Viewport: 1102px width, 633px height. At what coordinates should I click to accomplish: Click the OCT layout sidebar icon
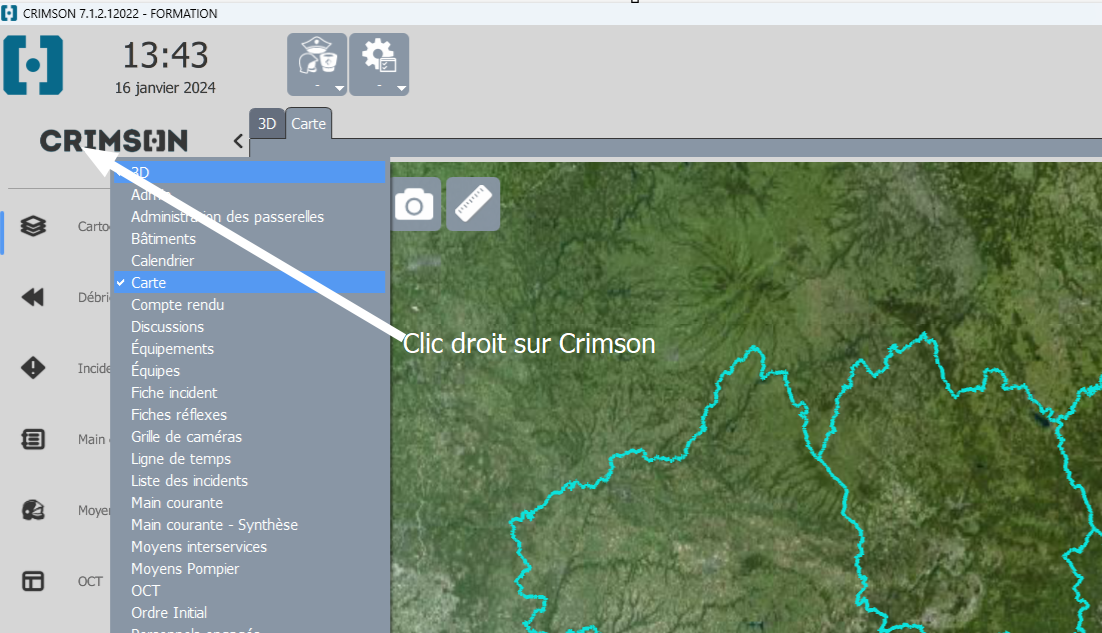[33, 581]
